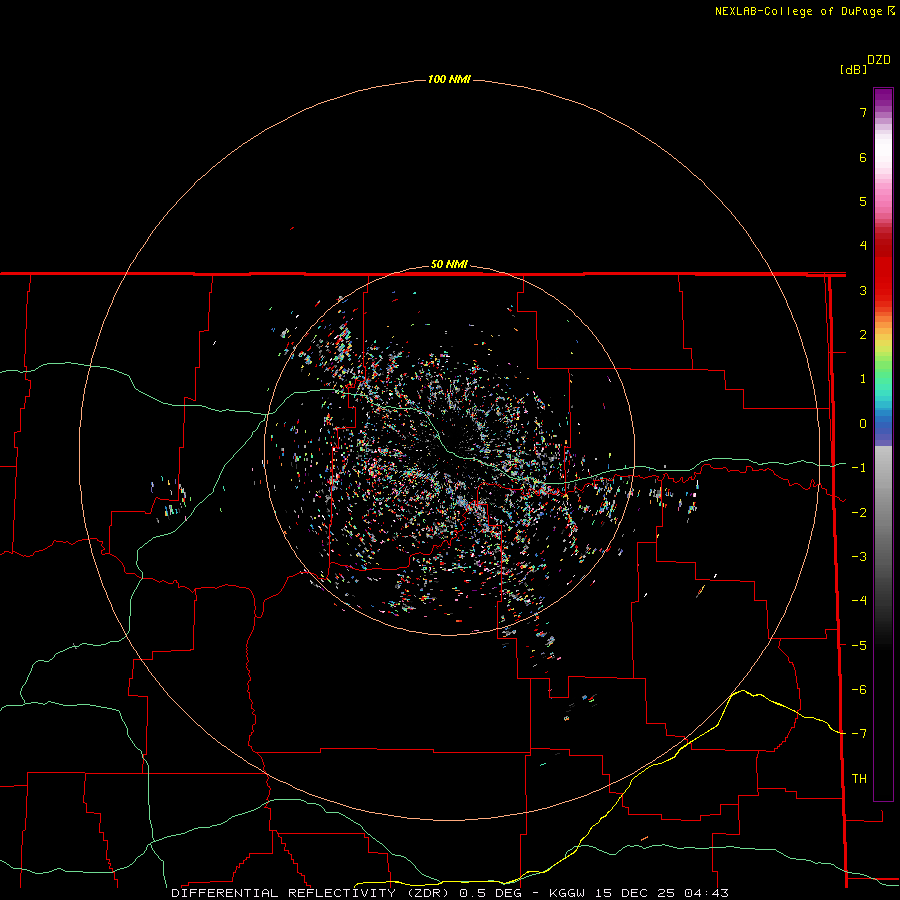Click the DIFFERENTIAL REFLECTIVITY (ZDR) caption text
Screen dimensions: 900x900
(310, 893)
